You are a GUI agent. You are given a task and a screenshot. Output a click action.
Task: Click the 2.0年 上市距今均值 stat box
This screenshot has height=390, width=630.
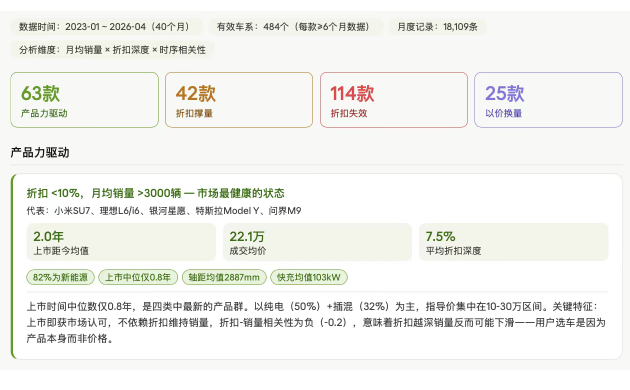(121, 242)
